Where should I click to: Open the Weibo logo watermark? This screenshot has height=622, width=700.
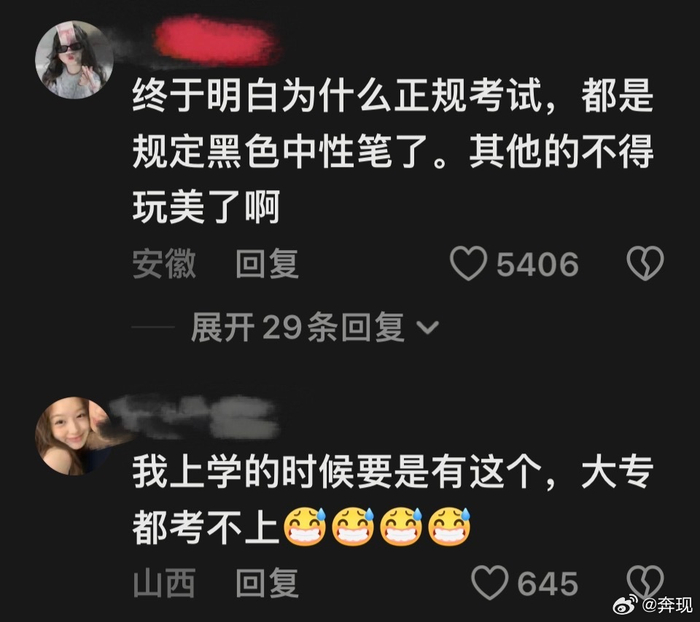[x=626, y=605]
